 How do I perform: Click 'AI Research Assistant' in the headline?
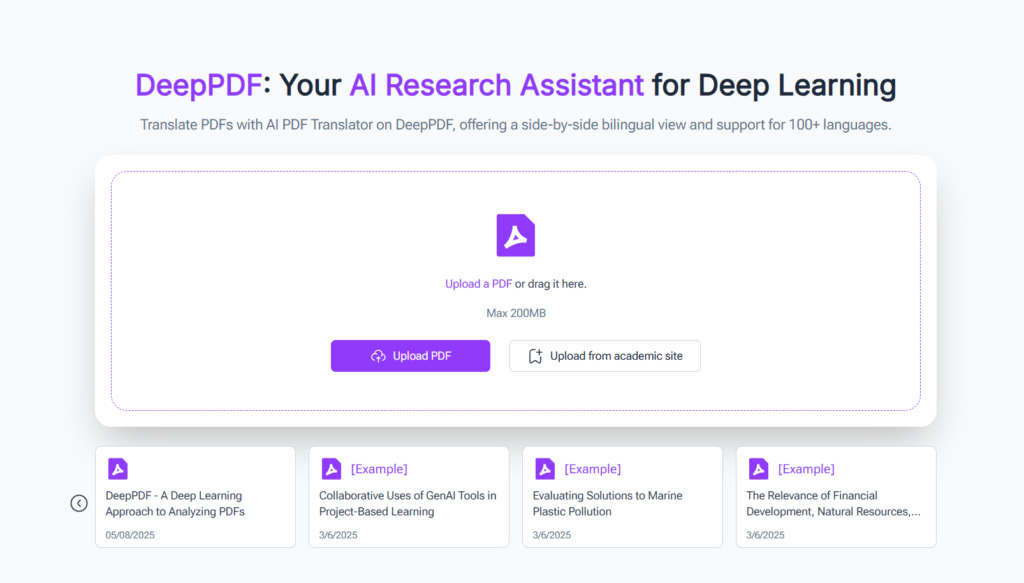coord(496,86)
